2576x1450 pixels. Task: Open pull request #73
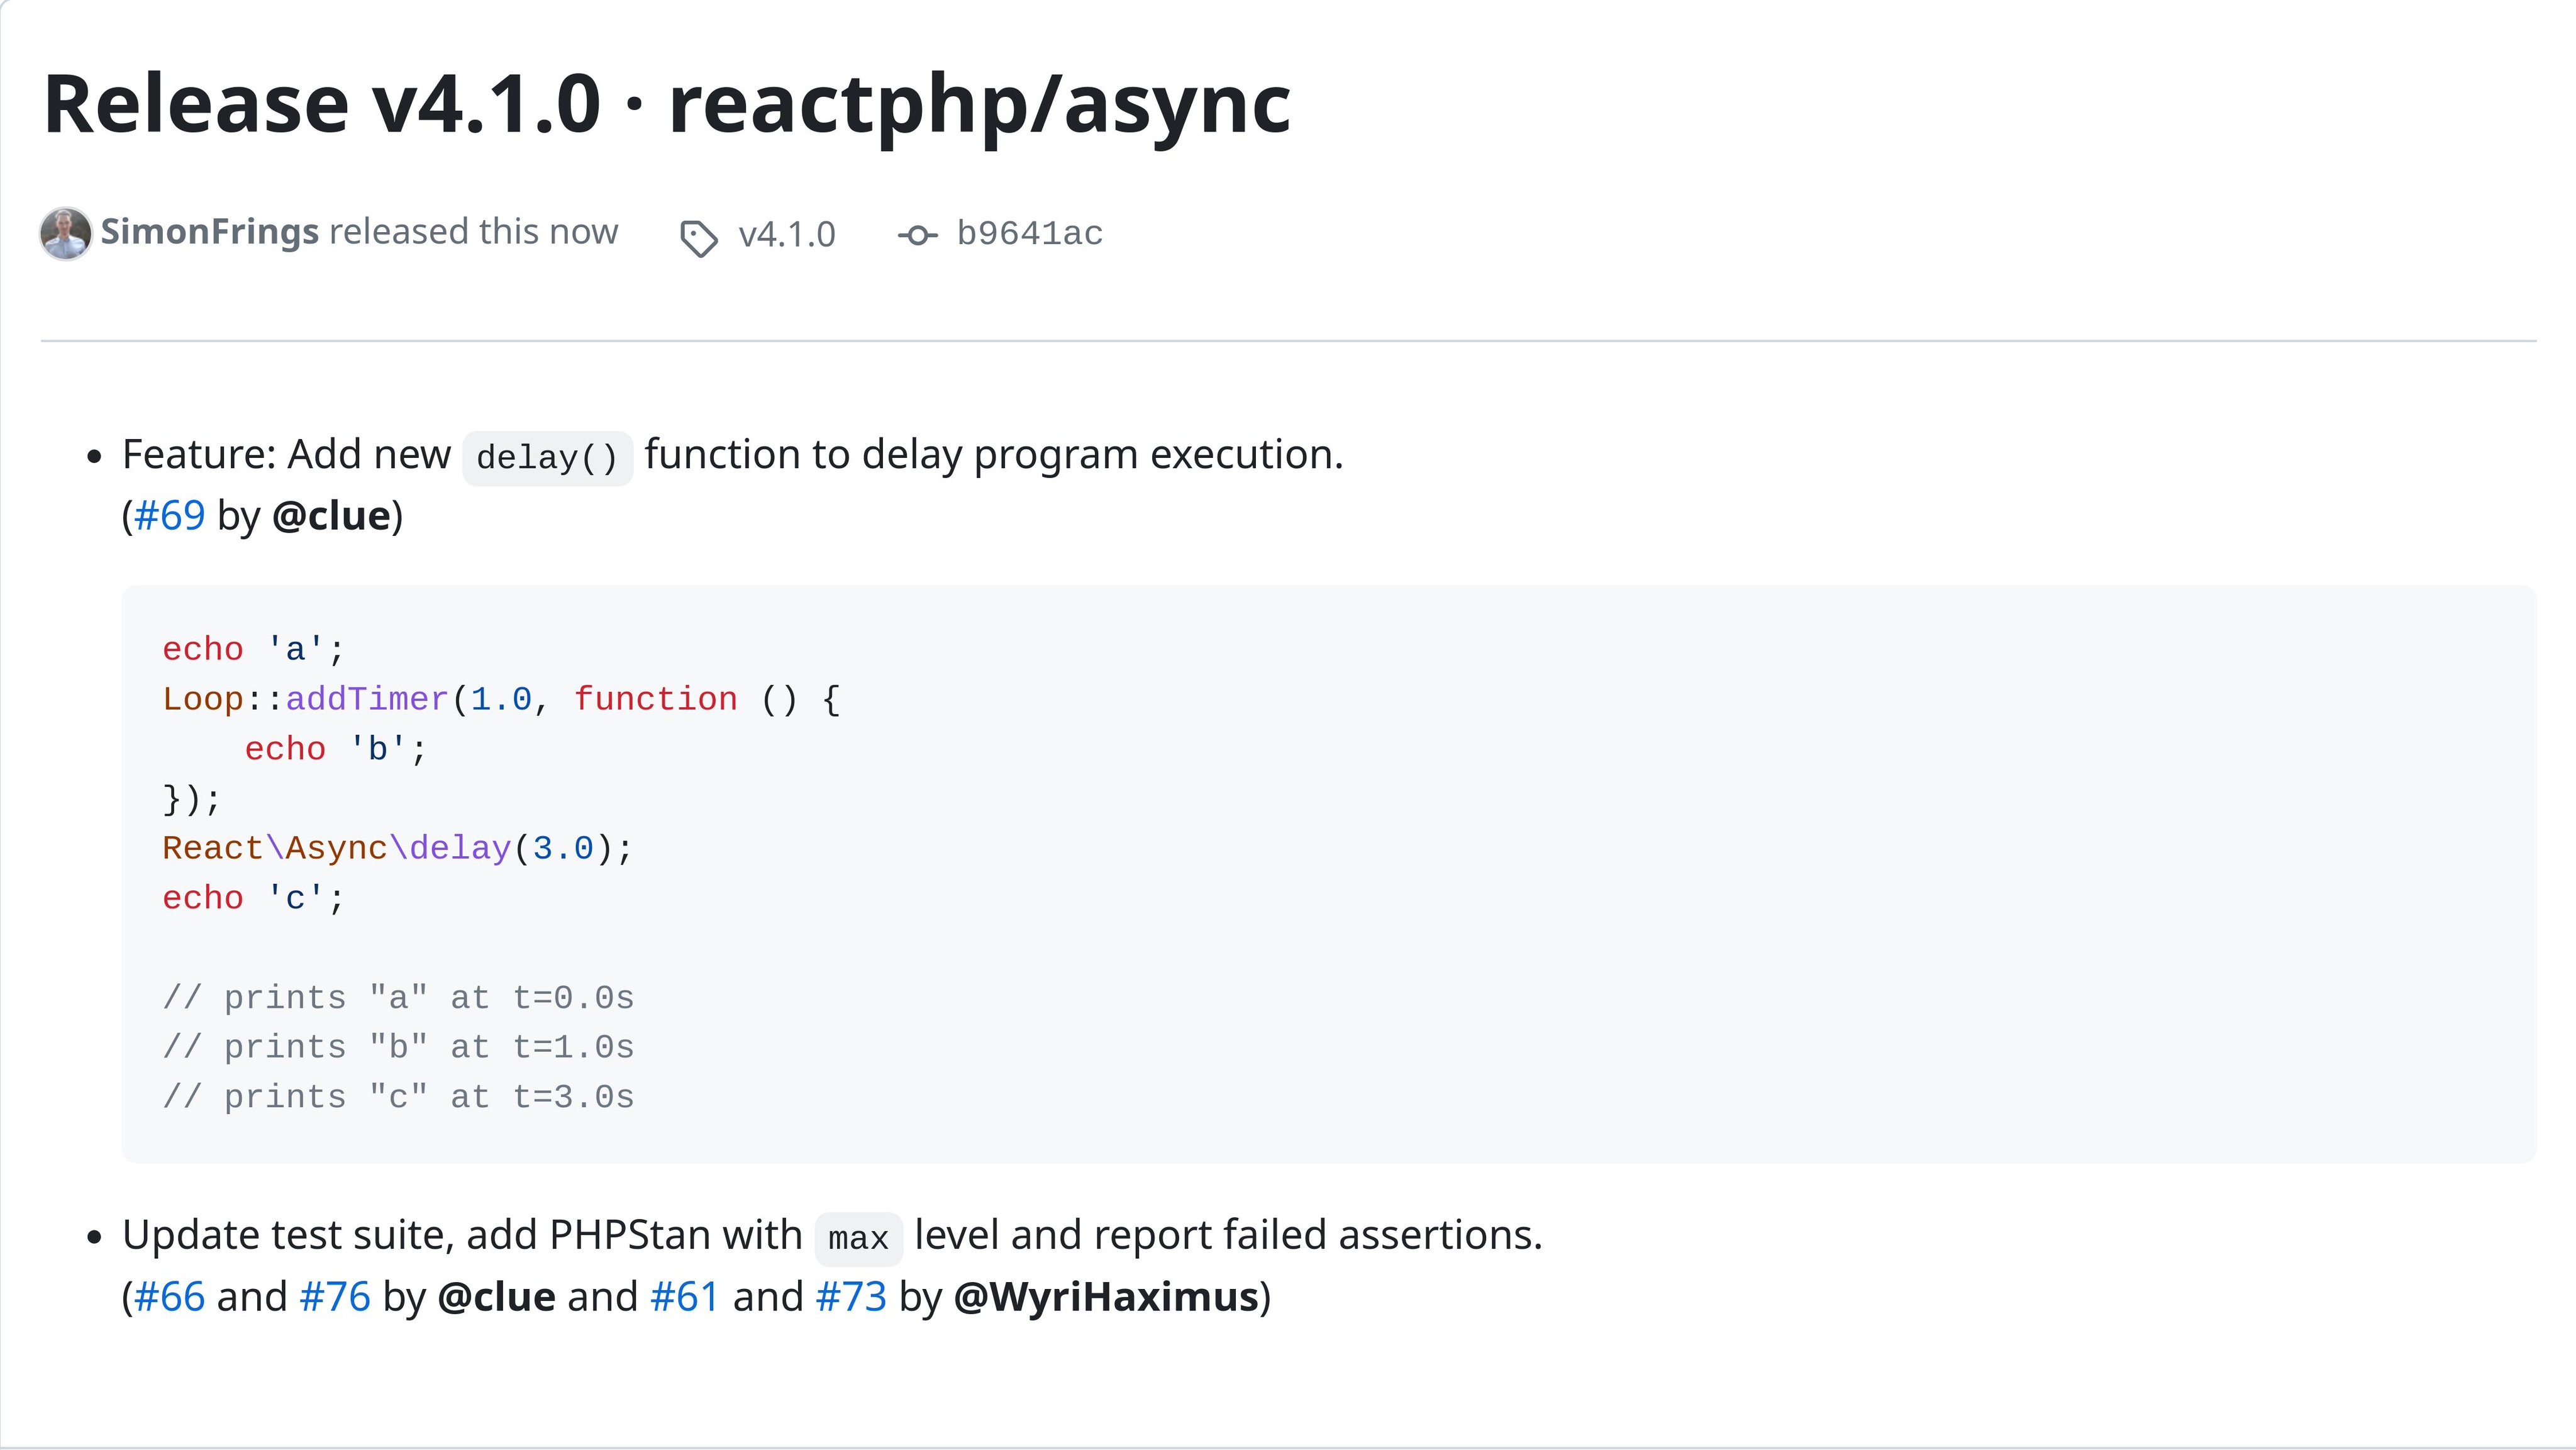pyautogui.click(x=850, y=1296)
